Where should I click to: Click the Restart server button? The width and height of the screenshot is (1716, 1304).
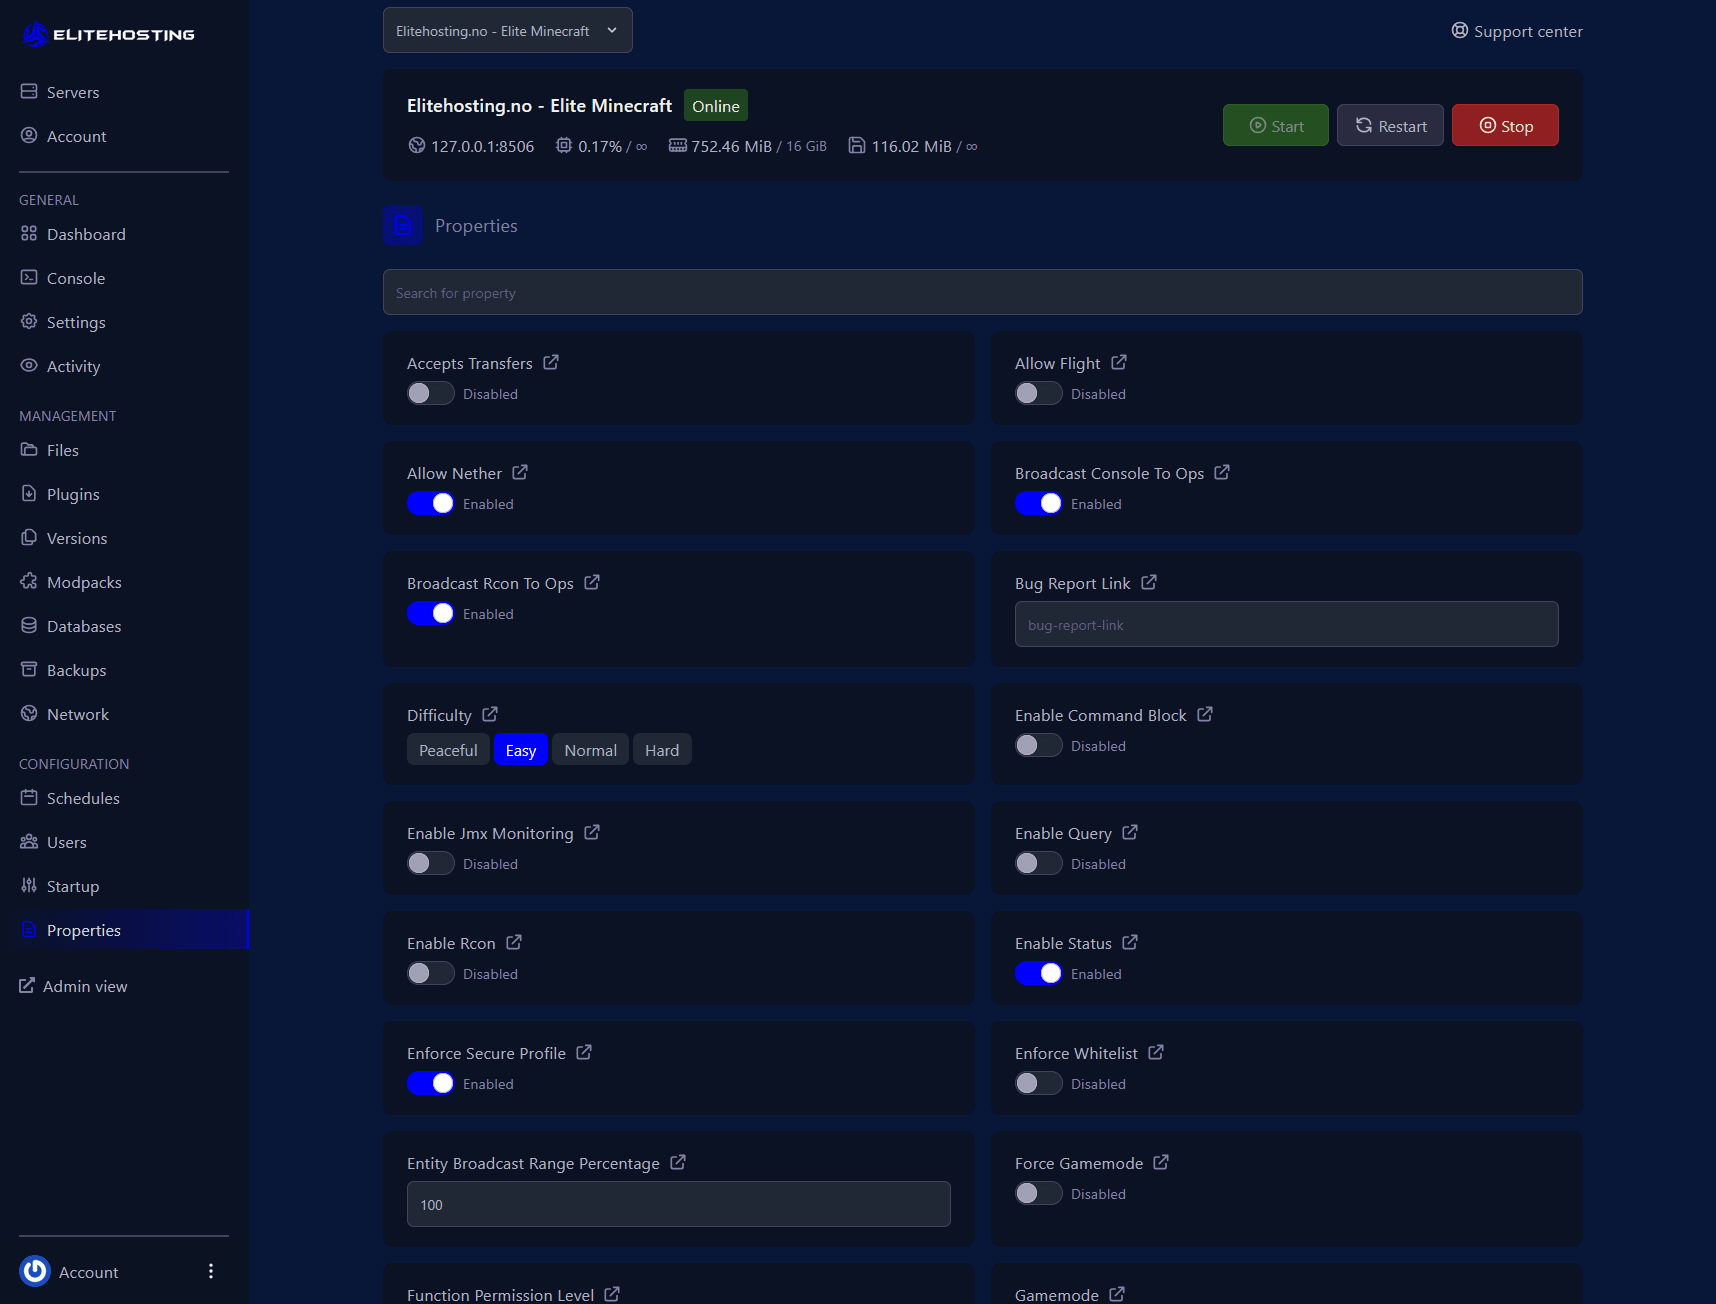1390,125
